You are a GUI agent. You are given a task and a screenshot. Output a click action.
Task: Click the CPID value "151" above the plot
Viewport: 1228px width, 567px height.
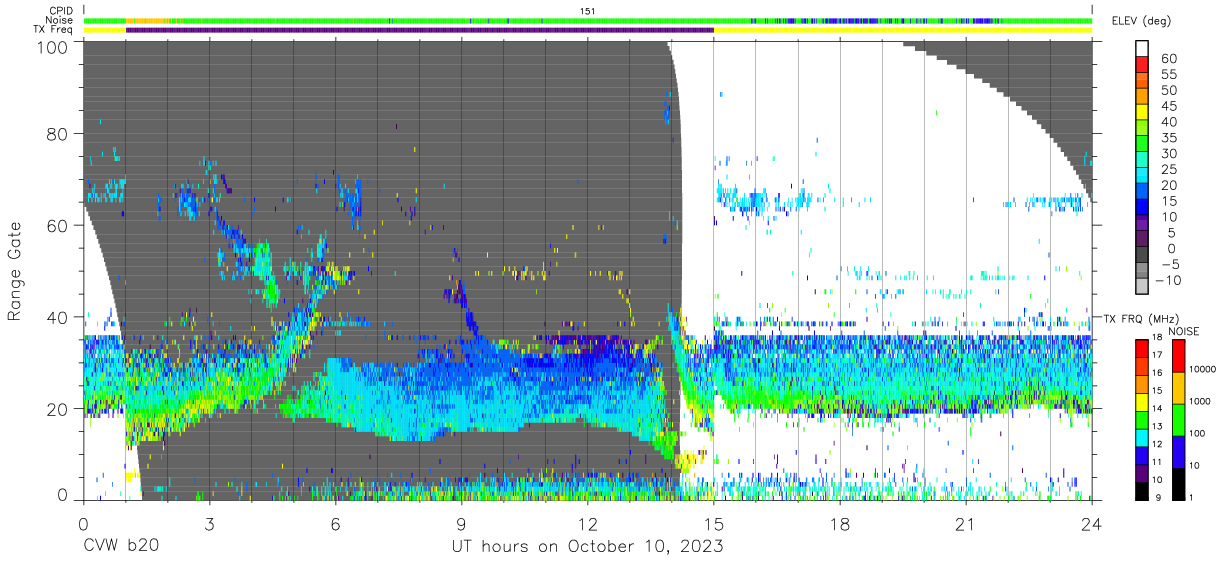coord(588,11)
